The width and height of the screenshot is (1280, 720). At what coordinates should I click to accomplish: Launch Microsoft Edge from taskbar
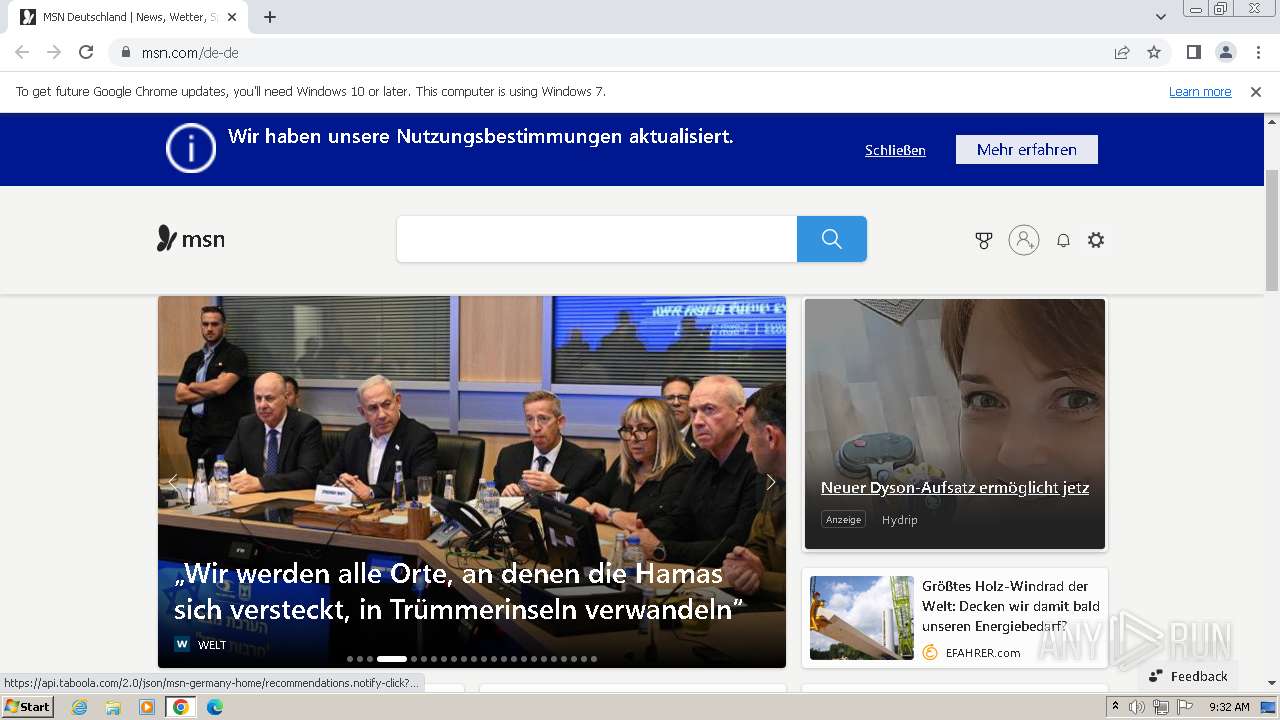tap(215, 707)
